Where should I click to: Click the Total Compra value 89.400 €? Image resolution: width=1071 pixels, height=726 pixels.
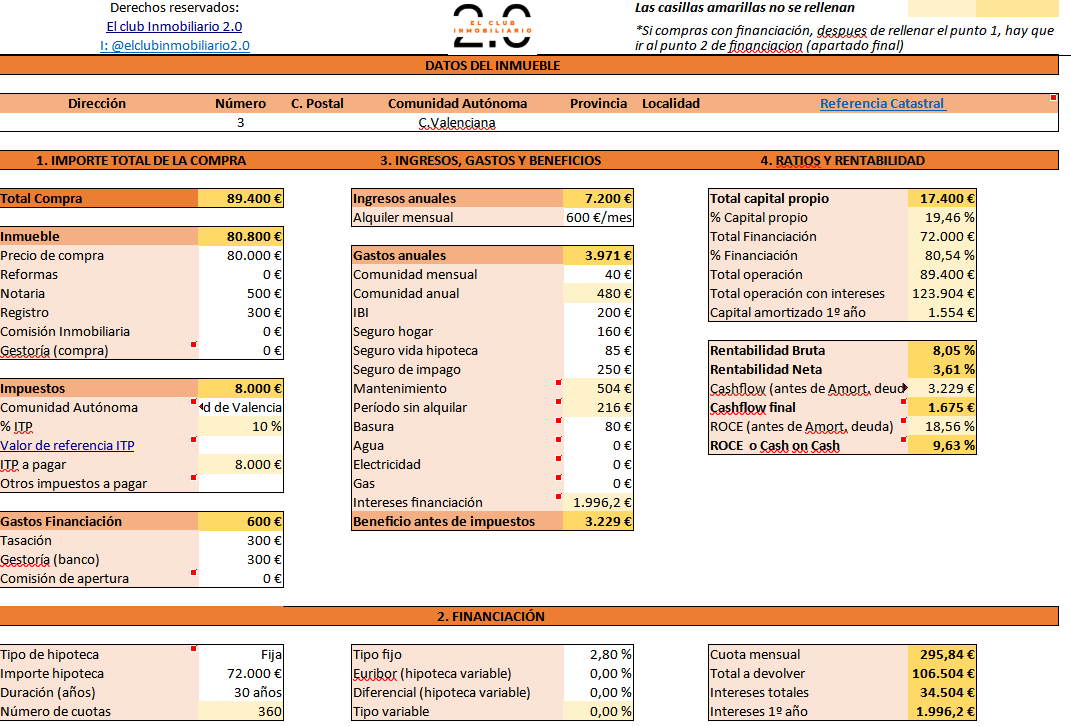coord(240,199)
